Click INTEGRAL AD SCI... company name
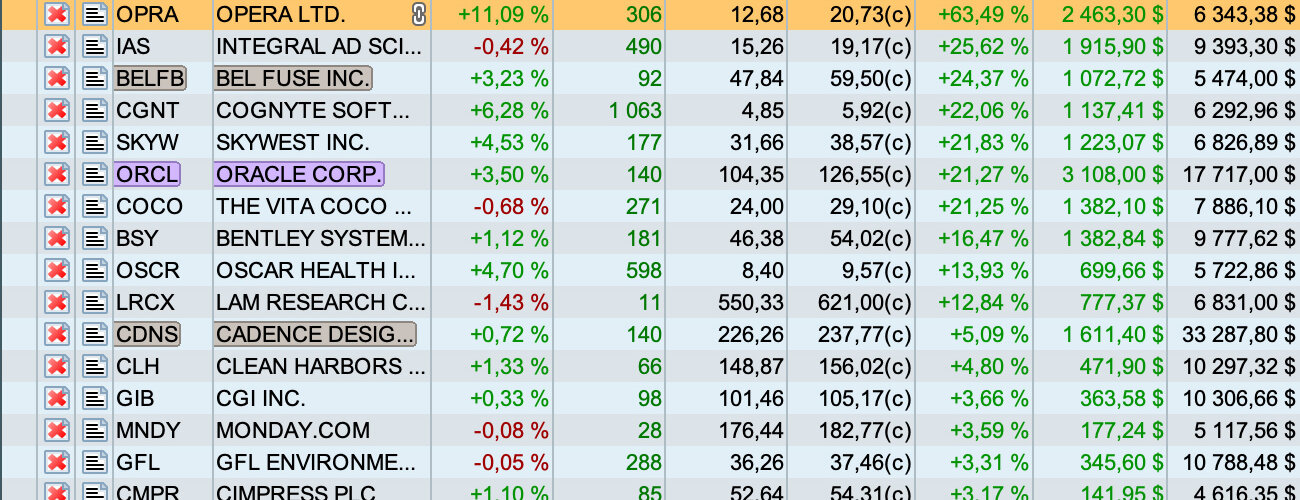This screenshot has width=1300, height=500. pos(321,47)
